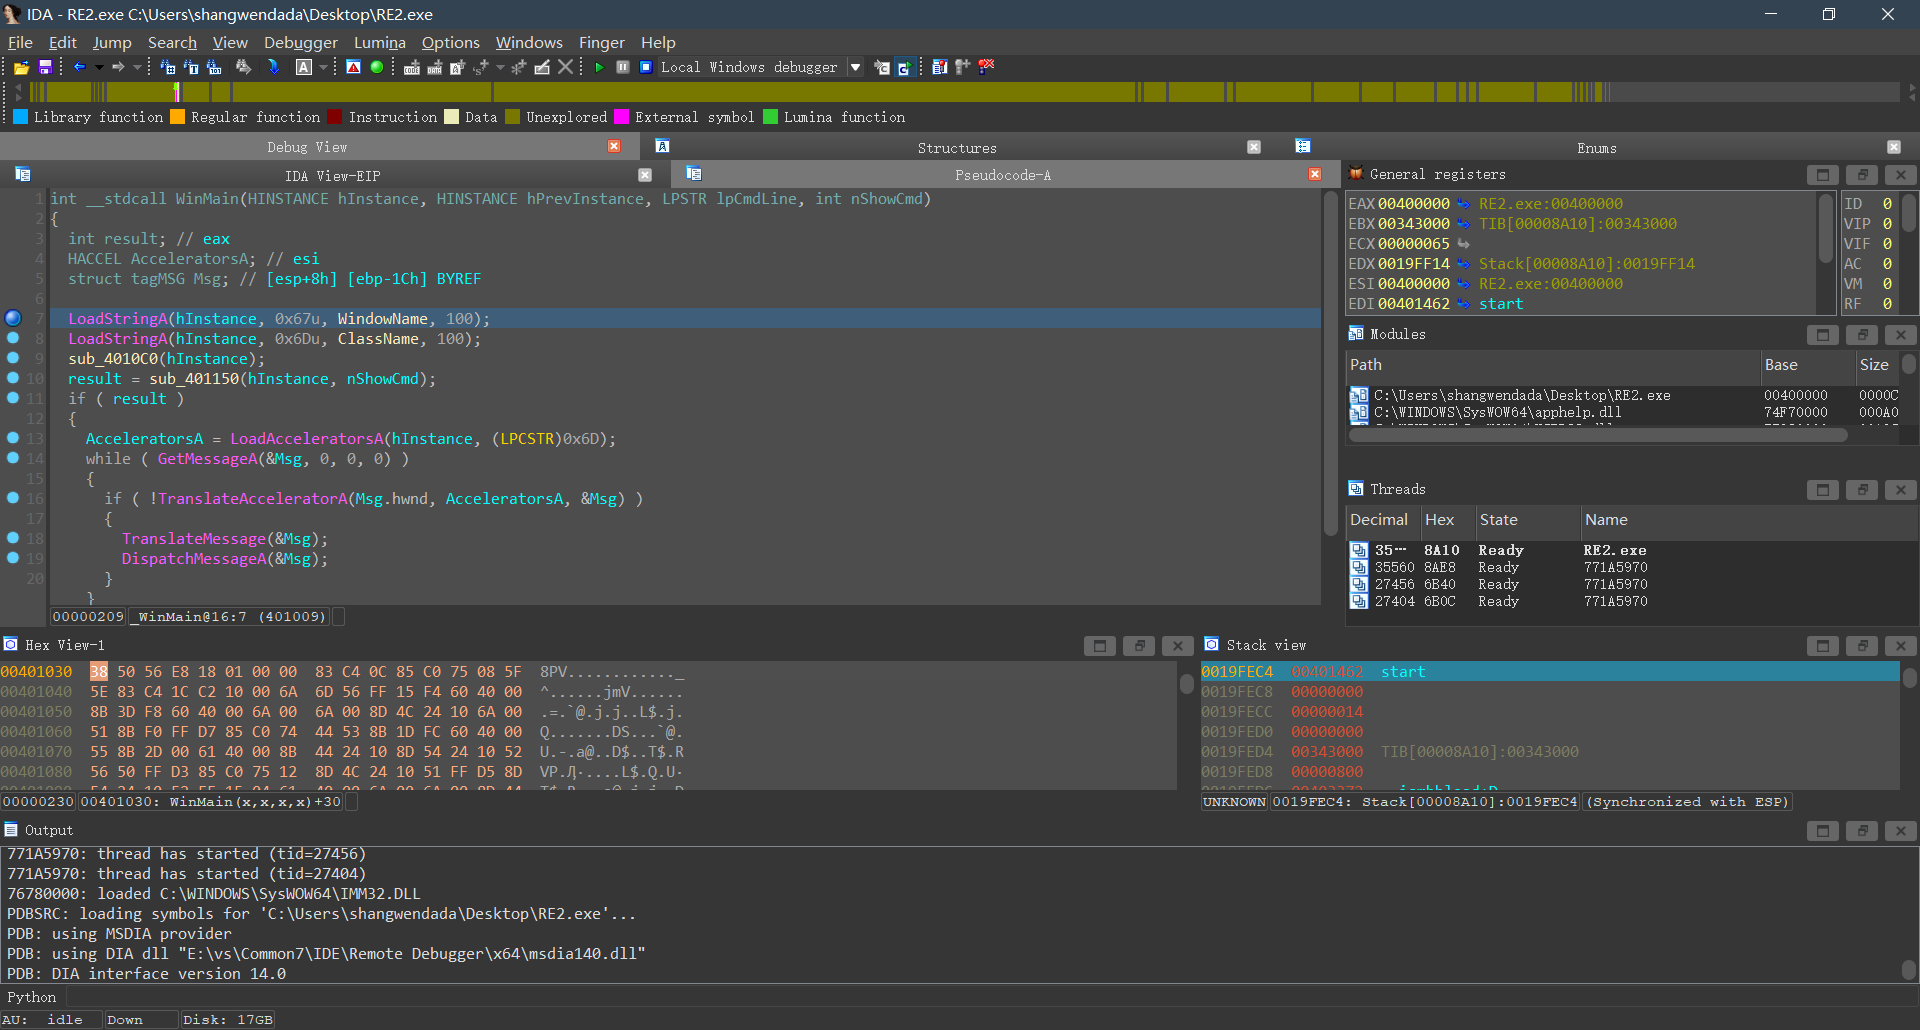This screenshot has height=1030, width=1920.
Task: Toggle the breakpoint on pseudocode line 7
Action: 13,318
